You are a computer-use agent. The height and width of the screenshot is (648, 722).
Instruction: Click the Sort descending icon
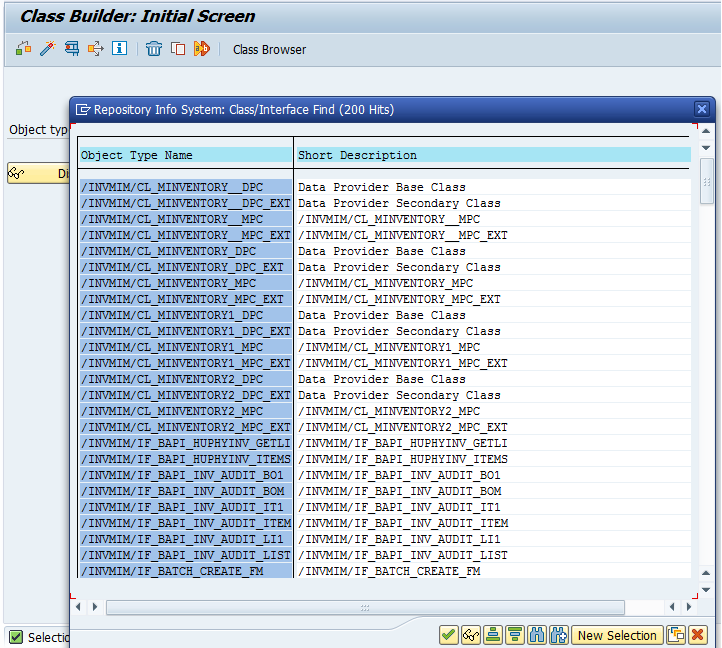click(x=514, y=635)
